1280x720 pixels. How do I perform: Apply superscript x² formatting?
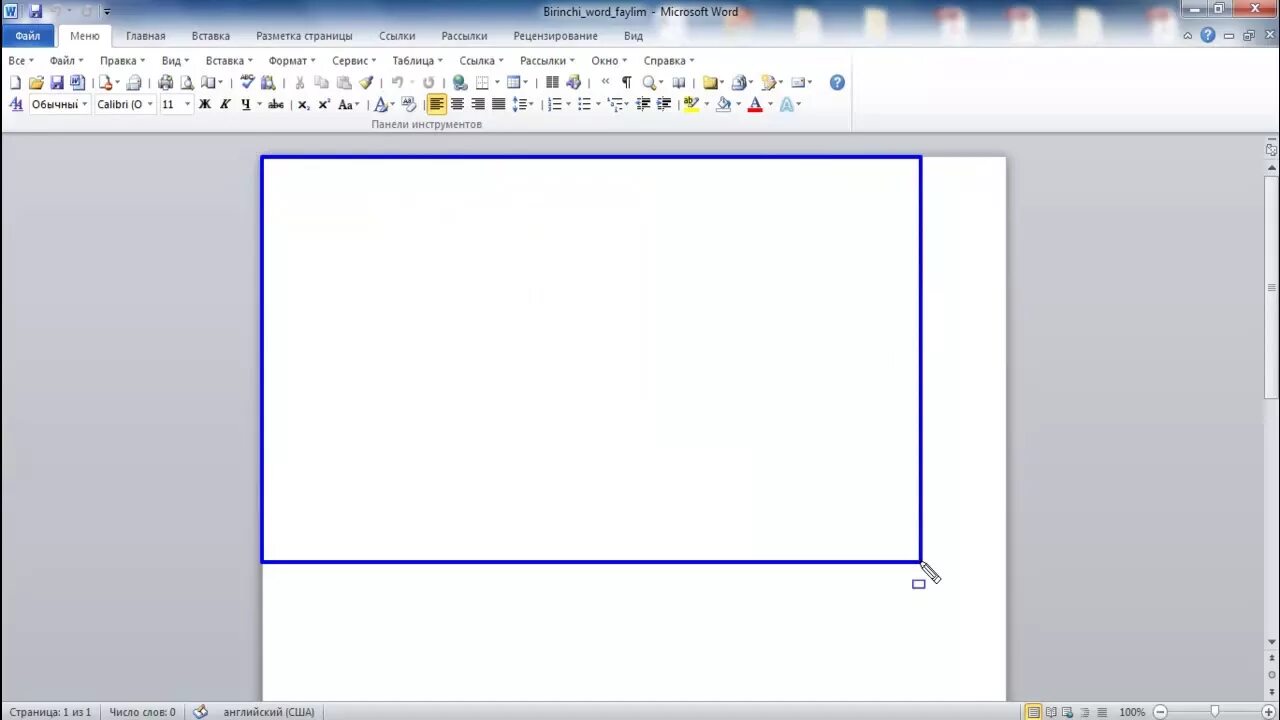(x=324, y=104)
